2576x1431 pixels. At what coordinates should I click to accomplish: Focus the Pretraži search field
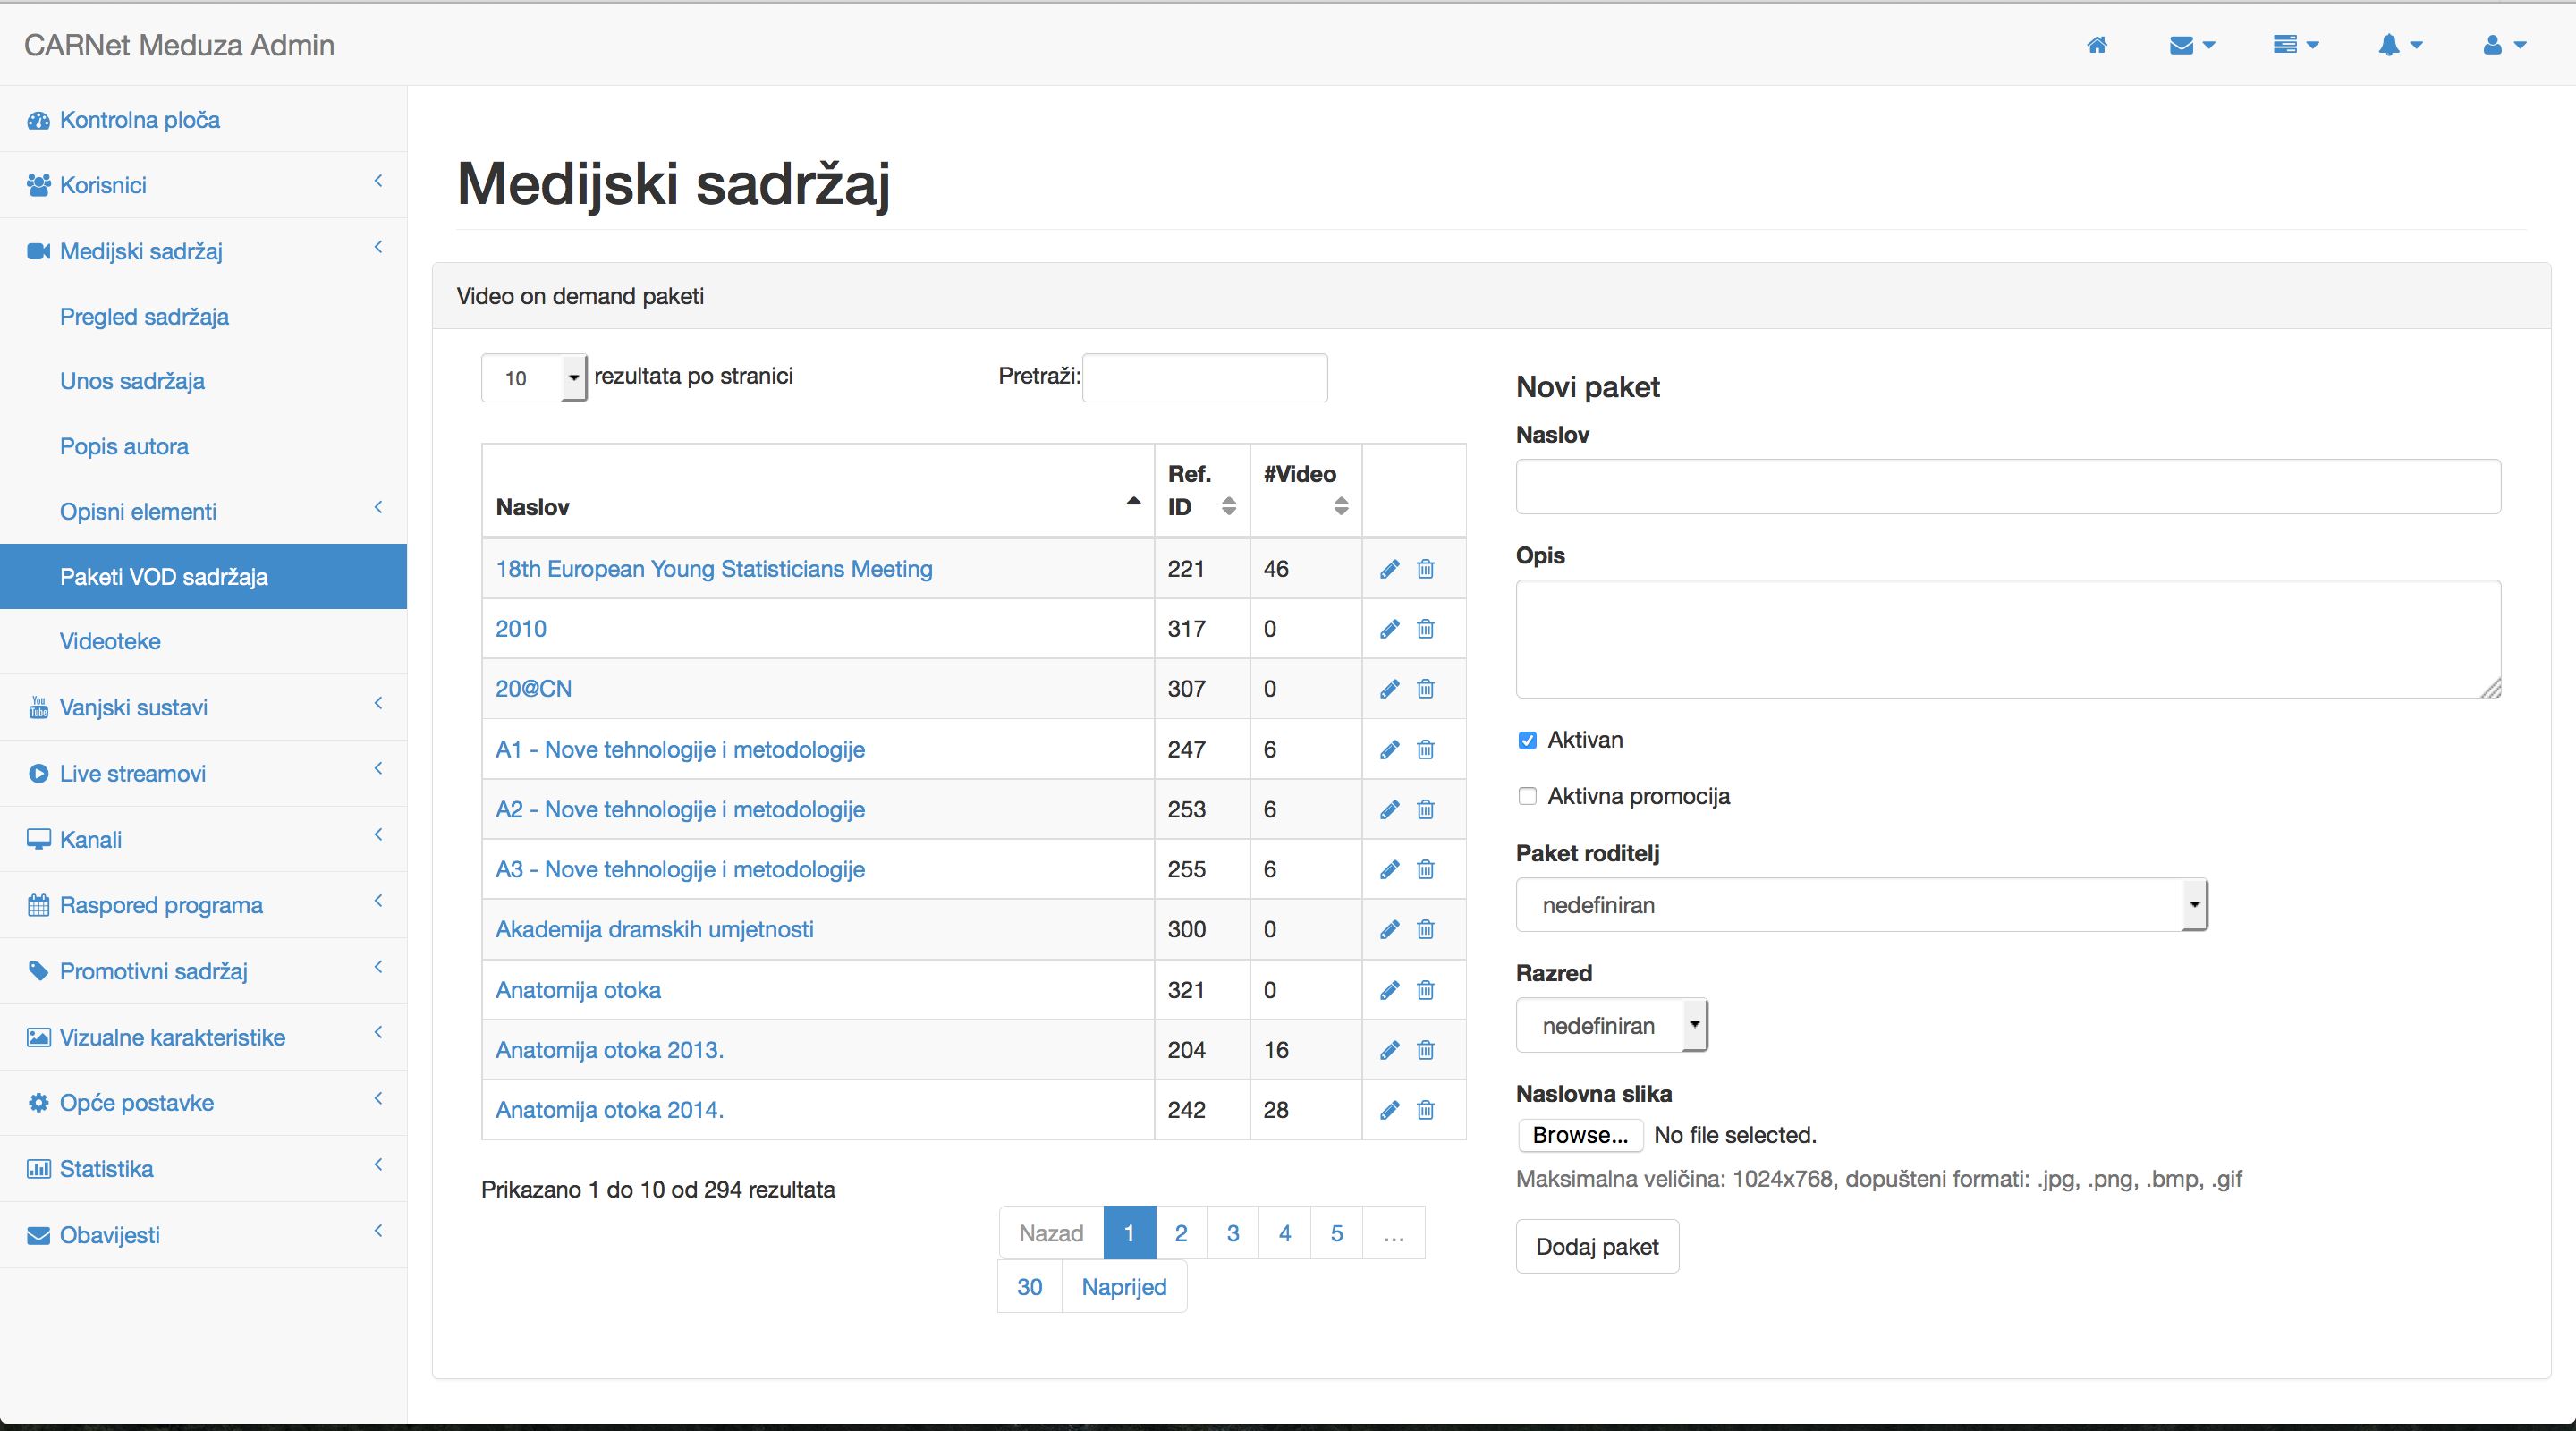click(x=1205, y=378)
